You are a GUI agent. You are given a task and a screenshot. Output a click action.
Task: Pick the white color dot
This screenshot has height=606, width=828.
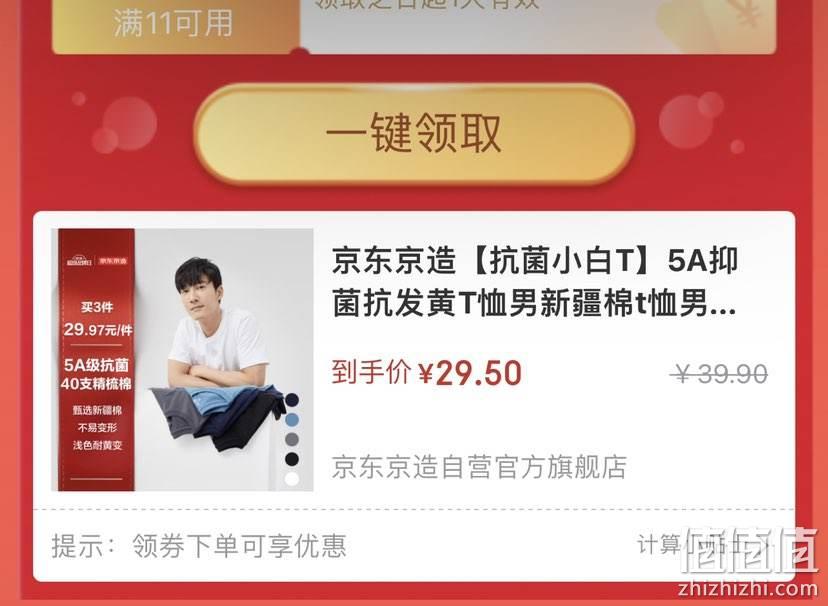(291, 479)
